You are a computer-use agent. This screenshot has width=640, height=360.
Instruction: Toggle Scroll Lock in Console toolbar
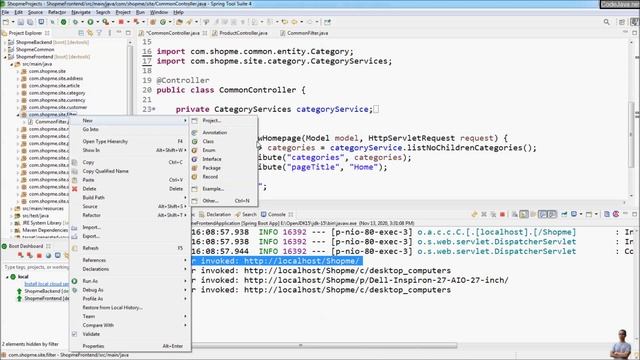[524, 214]
